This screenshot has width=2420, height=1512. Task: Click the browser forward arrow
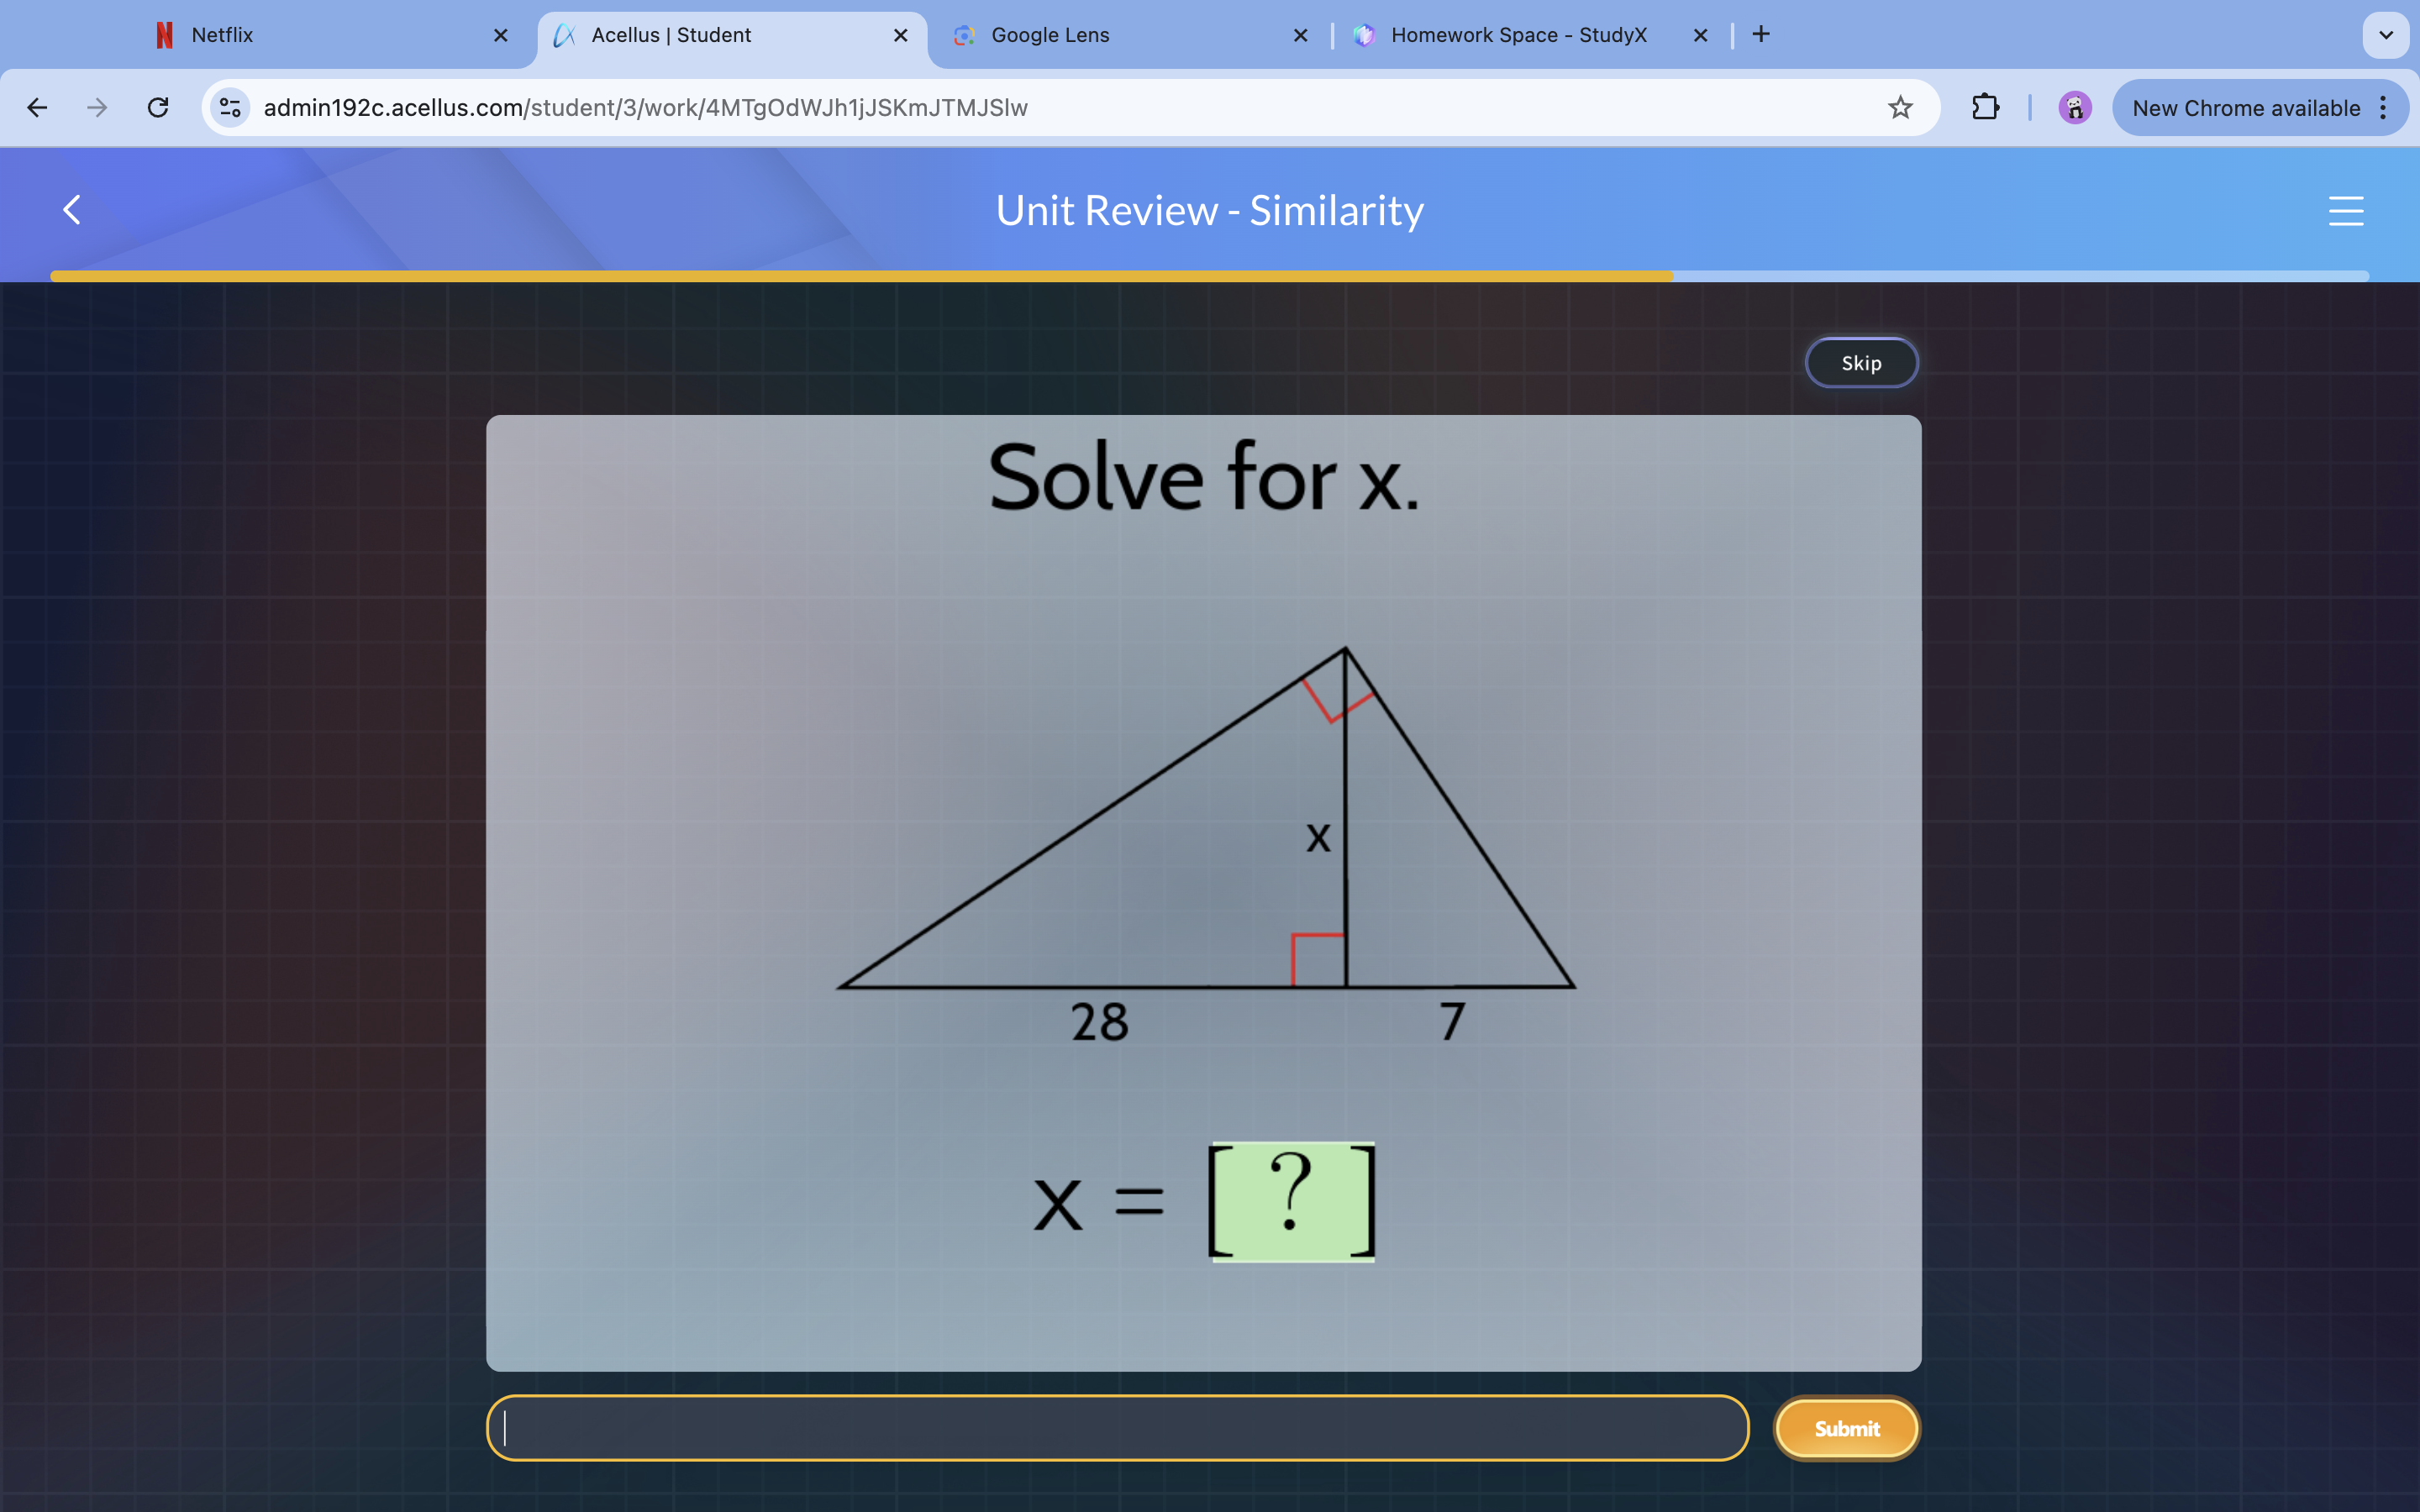point(97,107)
